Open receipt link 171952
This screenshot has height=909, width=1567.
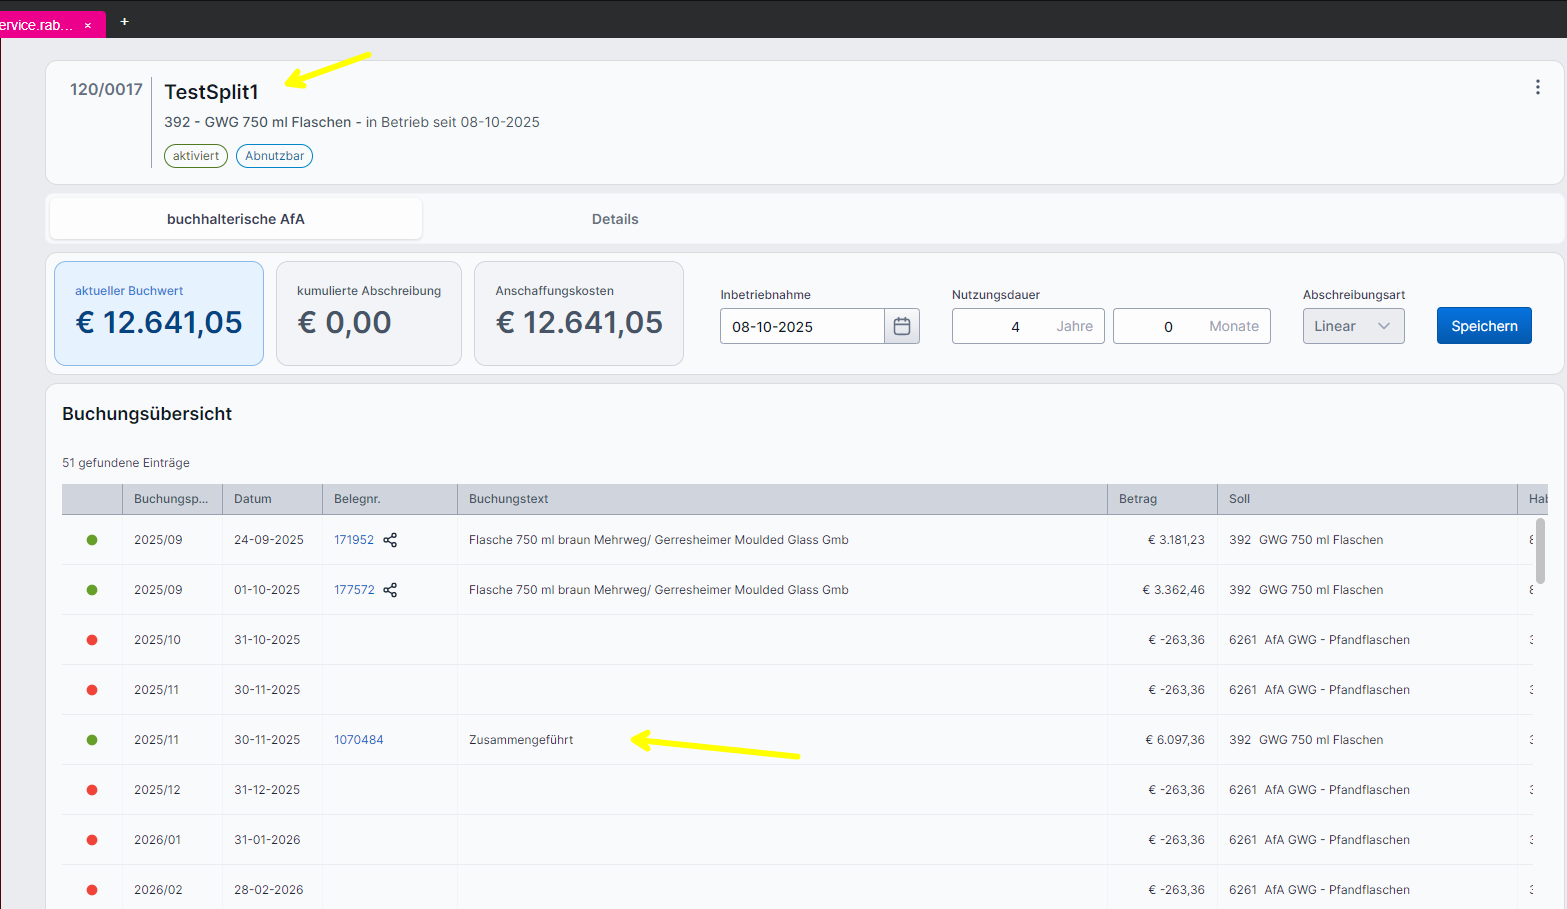[353, 540]
